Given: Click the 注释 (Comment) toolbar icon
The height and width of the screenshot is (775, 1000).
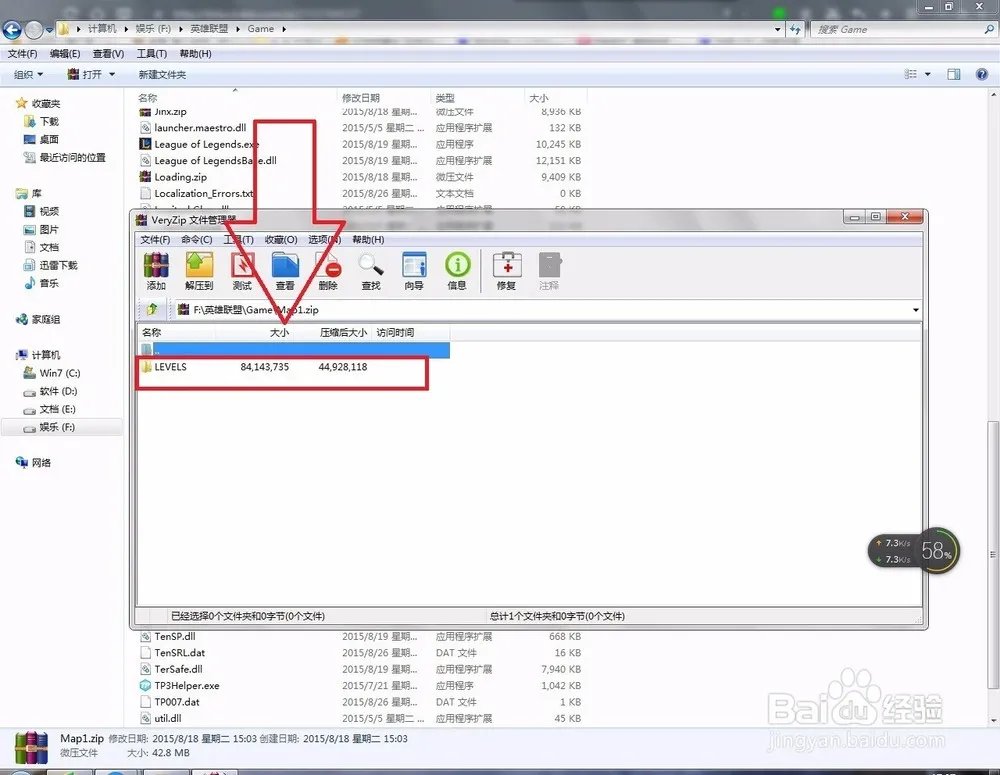Looking at the screenshot, I should click(x=549, y=271).
